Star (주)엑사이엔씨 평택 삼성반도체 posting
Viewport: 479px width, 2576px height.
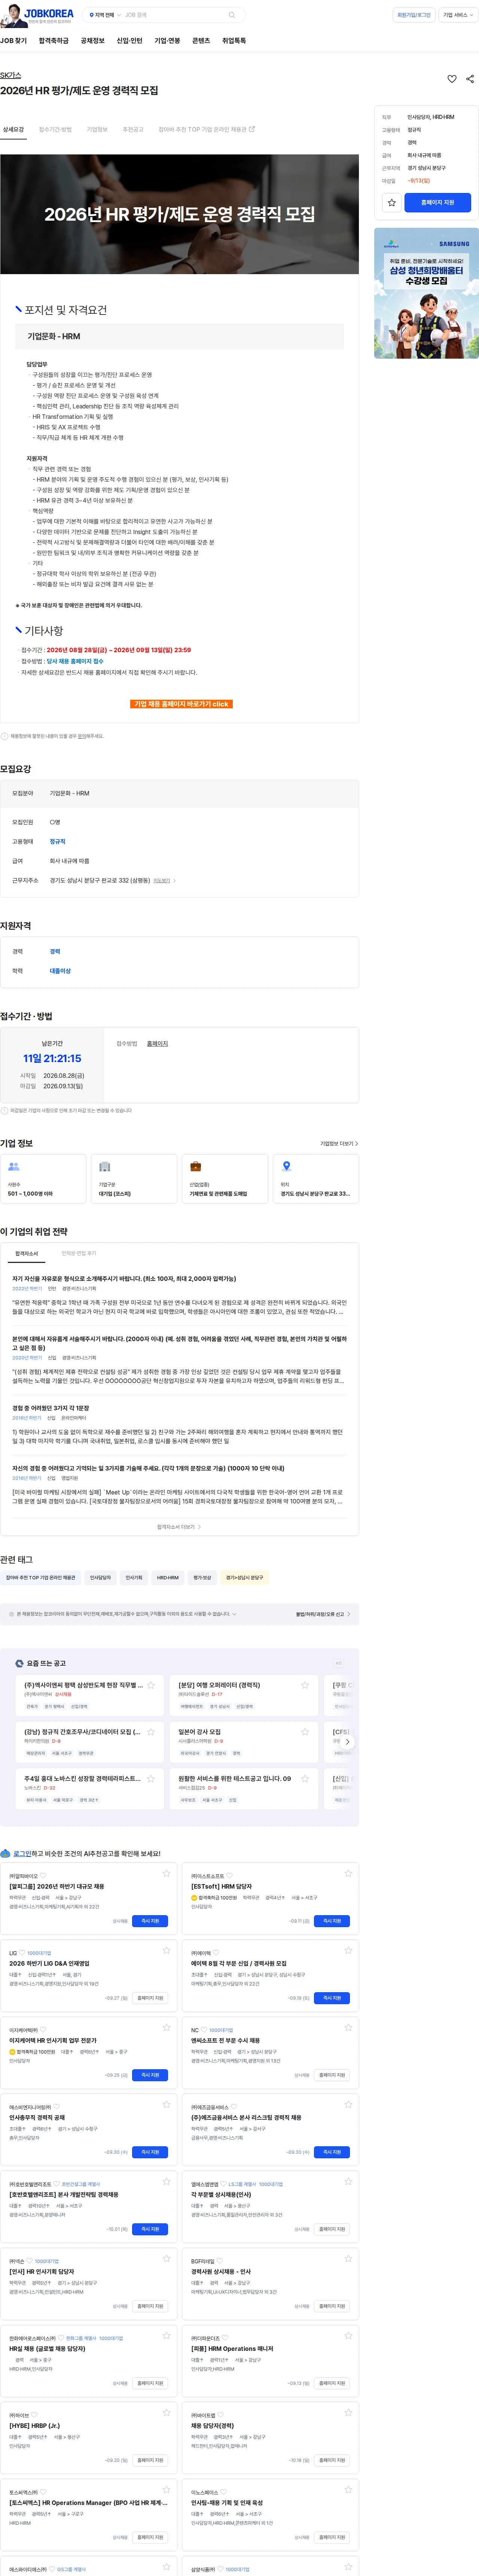[x=151, y=1685]
